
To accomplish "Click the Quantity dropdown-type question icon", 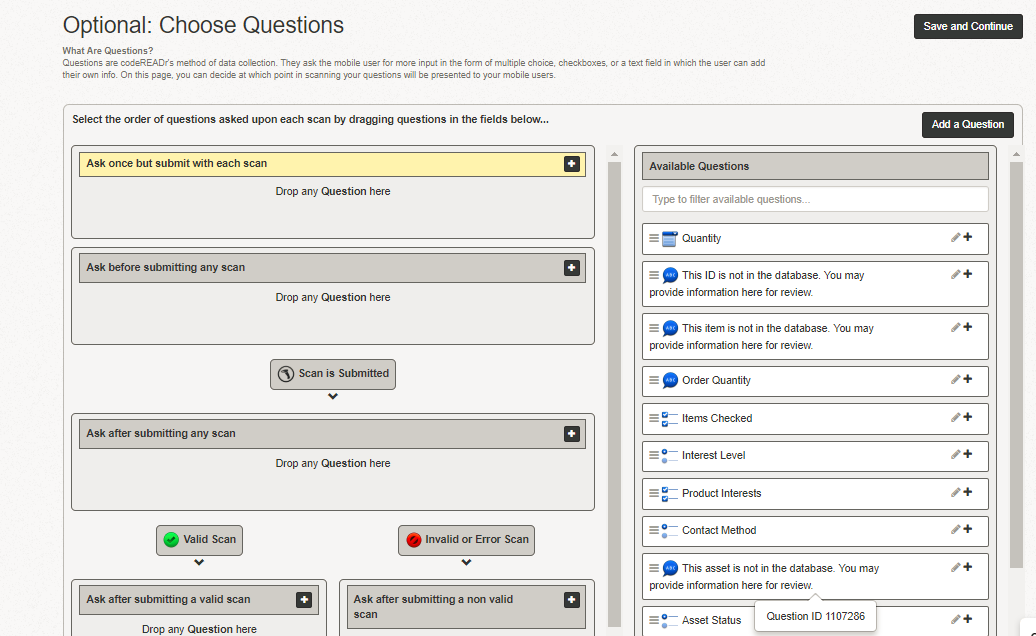I will click(669, 238).
